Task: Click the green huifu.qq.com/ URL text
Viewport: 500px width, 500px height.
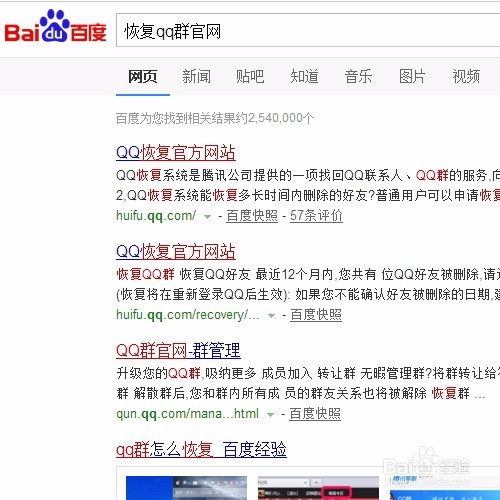Action: pyautogui.click(x=156, y=216)
